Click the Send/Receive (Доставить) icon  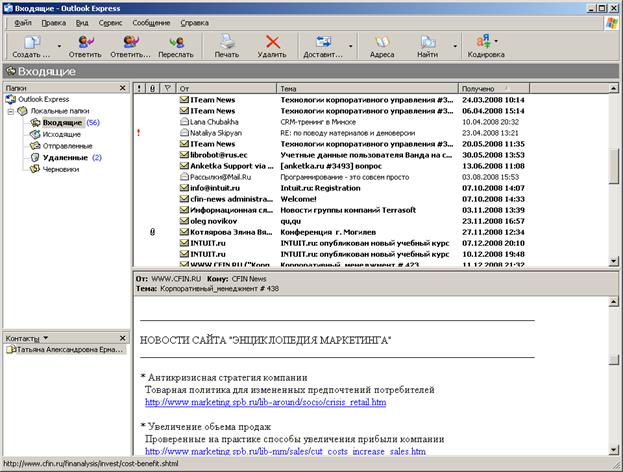pyautogui.click(x=323, y=41)
